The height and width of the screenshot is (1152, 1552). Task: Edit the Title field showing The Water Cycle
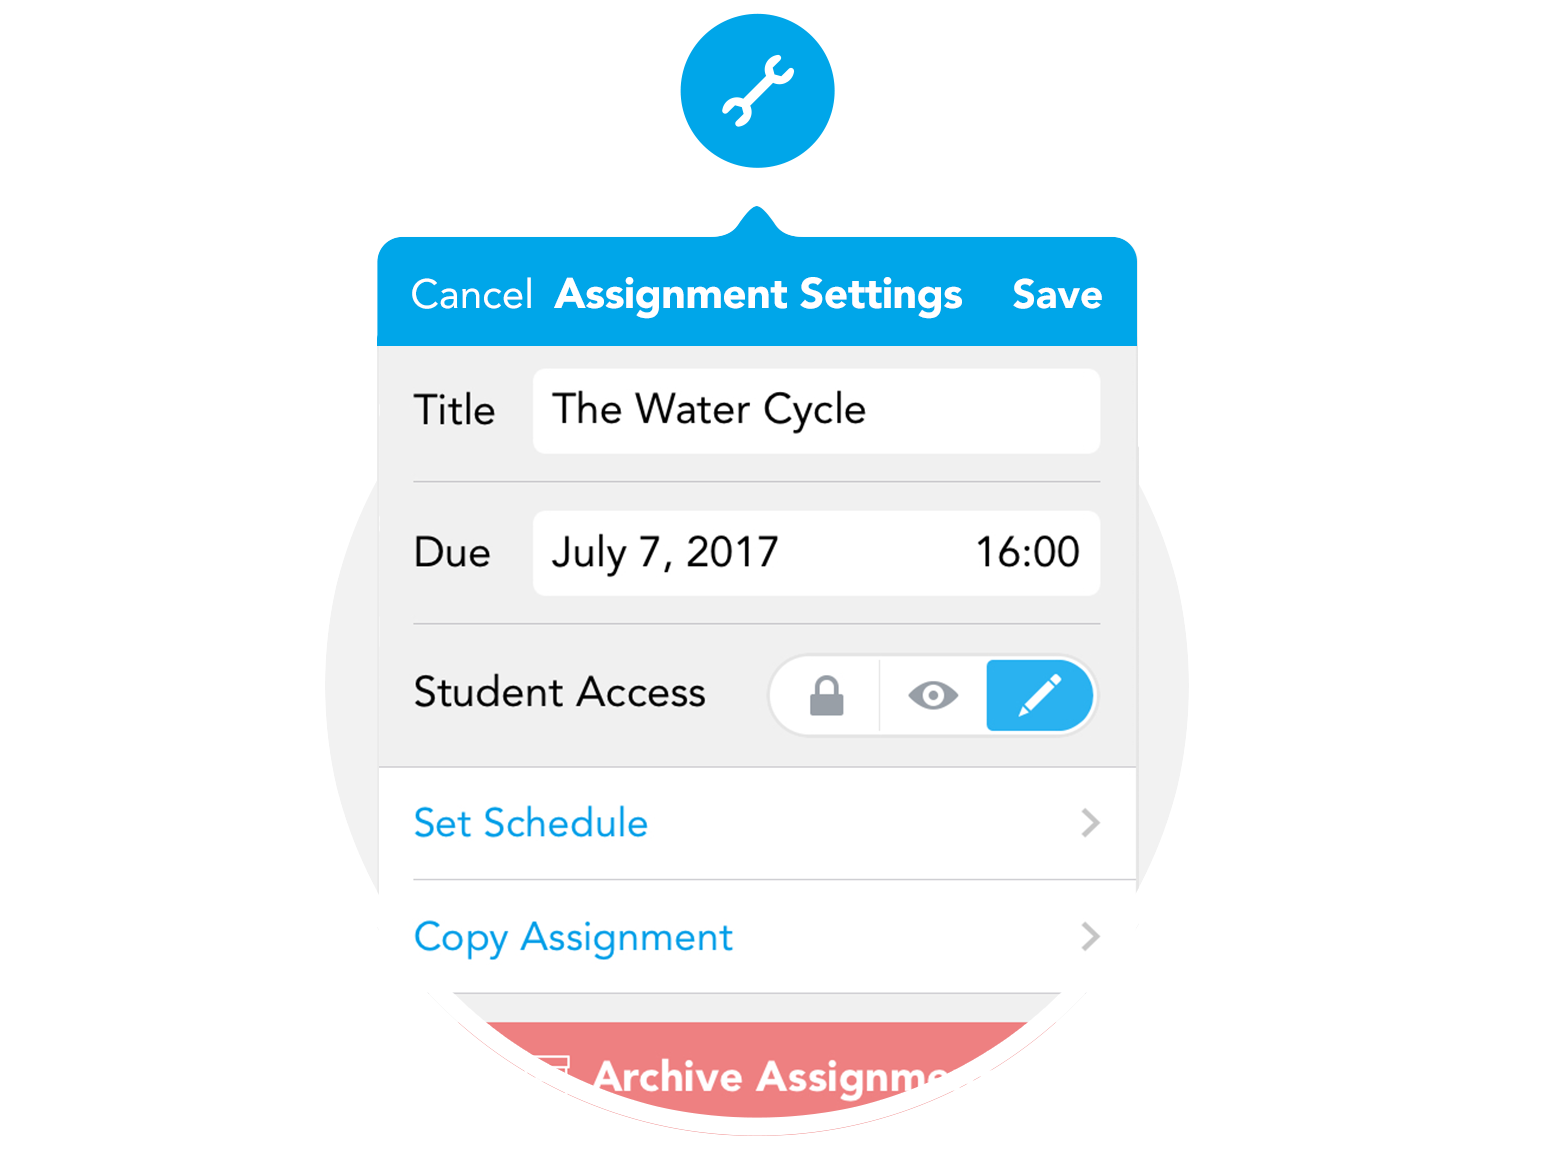click(816, 410)
